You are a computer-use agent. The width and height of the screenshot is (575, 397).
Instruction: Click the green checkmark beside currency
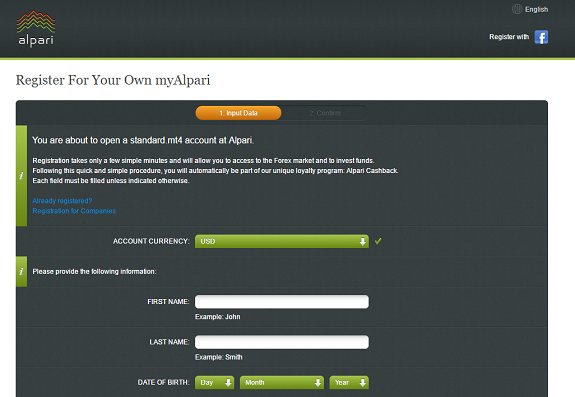pyautogui.click(x=378, y=241)
